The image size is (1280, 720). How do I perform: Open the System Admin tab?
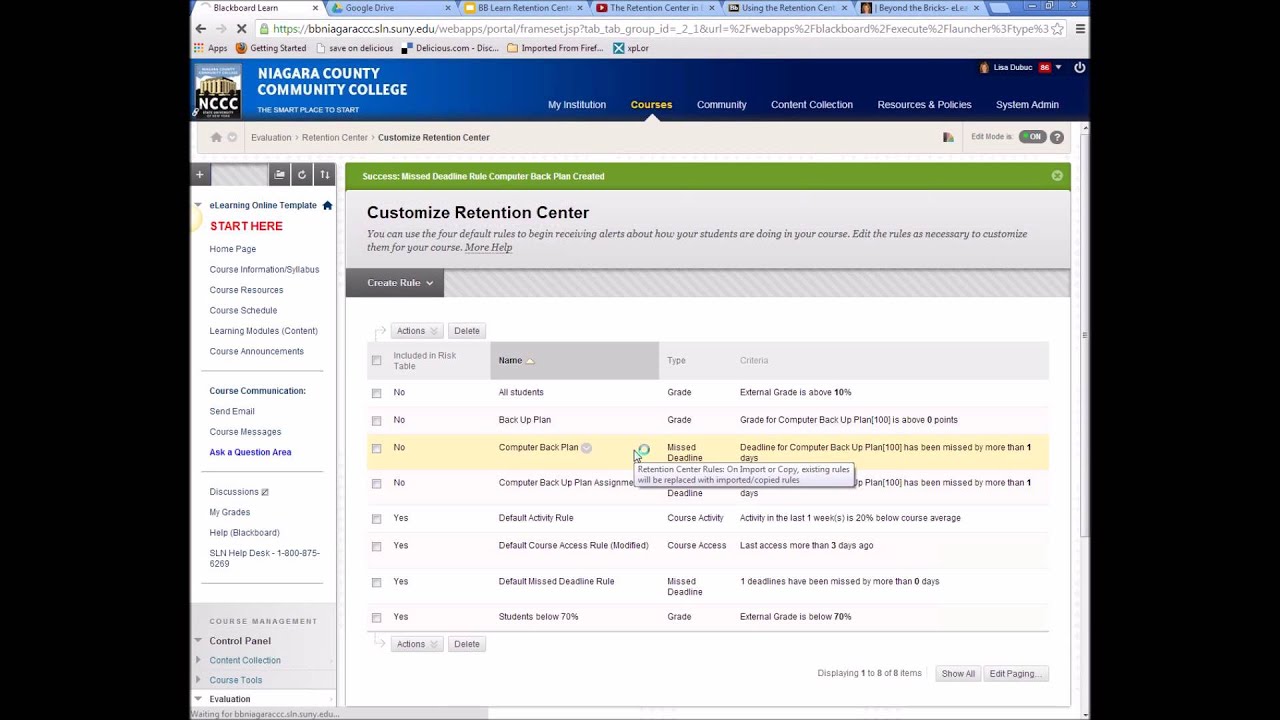[1027, 104]
